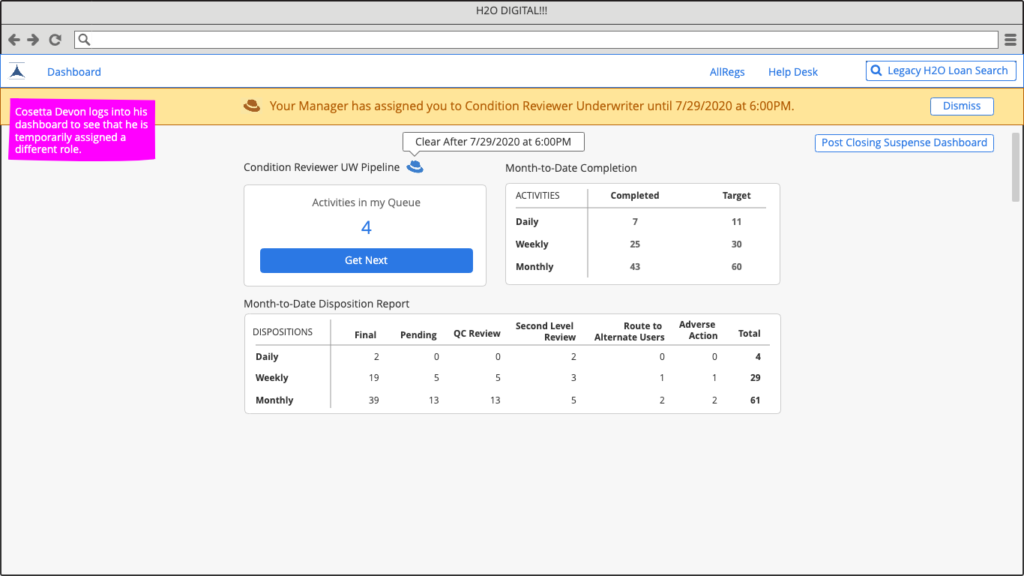
Task: Go to the Dashboard nav item
Action: (x=74, y=72)
